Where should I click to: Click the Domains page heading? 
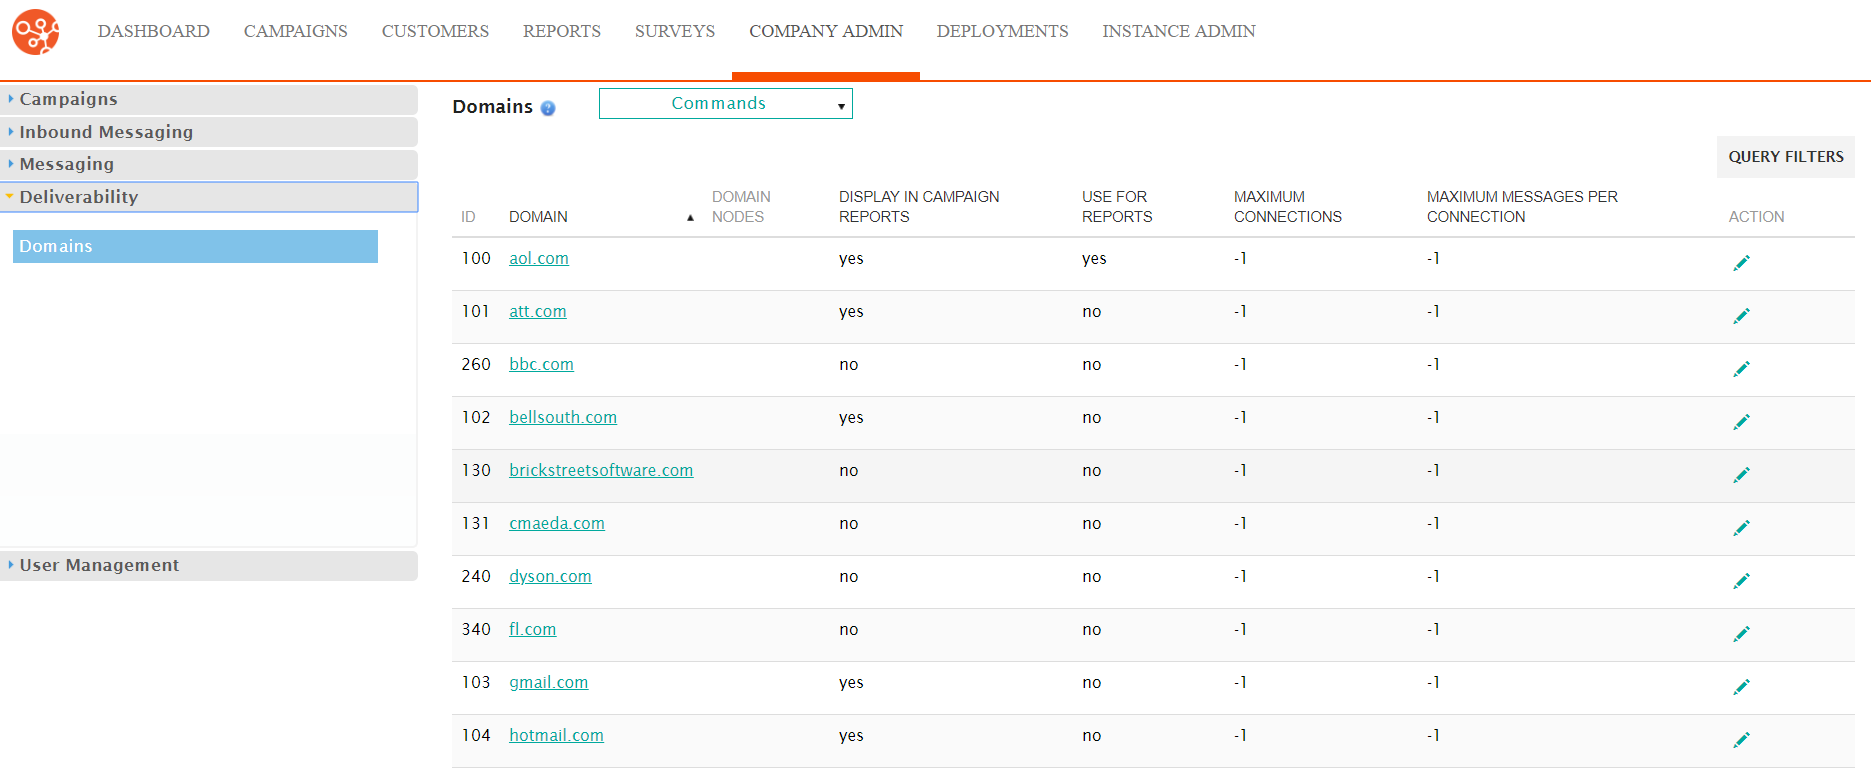492,106
